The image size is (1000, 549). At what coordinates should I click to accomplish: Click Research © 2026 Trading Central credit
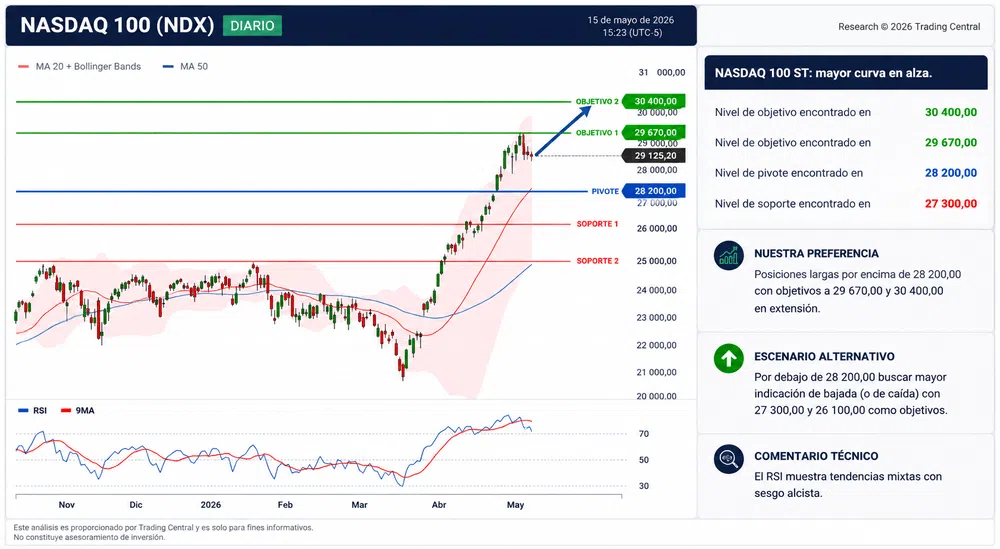click(909, 27)
